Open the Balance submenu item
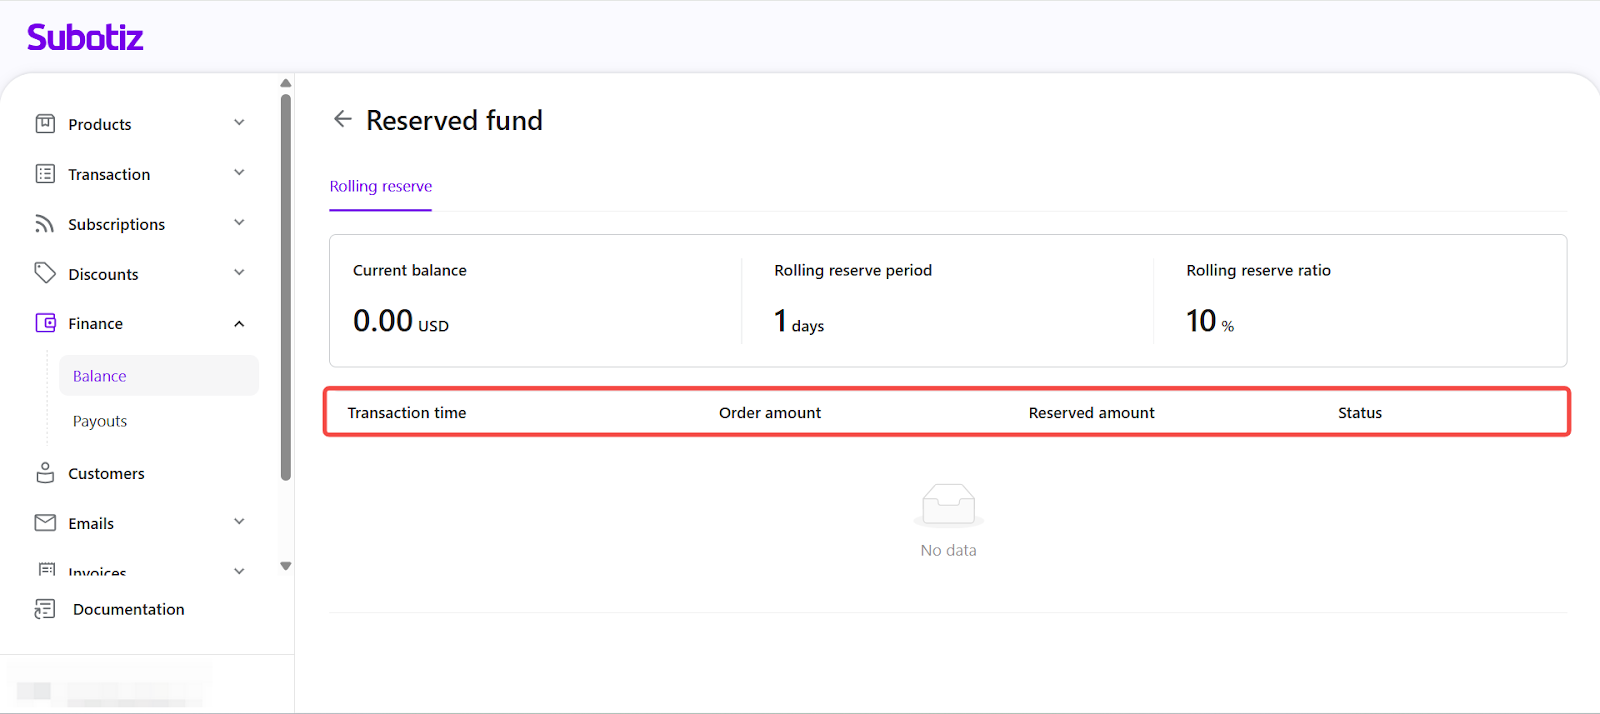Image resolution: width=1600 pixels, height=714 pixels. [x=100, y=376]
